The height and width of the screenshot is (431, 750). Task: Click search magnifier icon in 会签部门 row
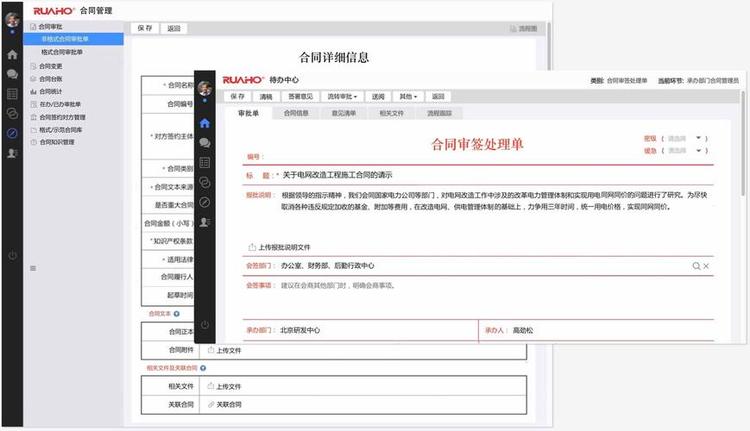click(x=696, y=266)
